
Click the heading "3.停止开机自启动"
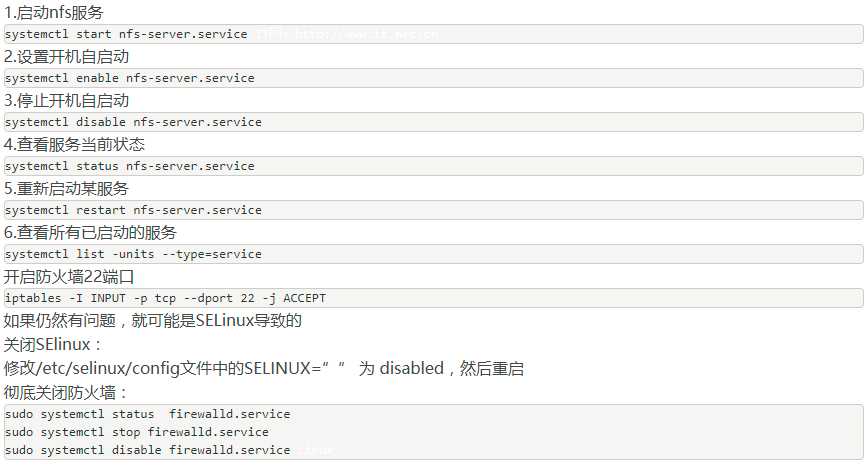click(66, 101)
